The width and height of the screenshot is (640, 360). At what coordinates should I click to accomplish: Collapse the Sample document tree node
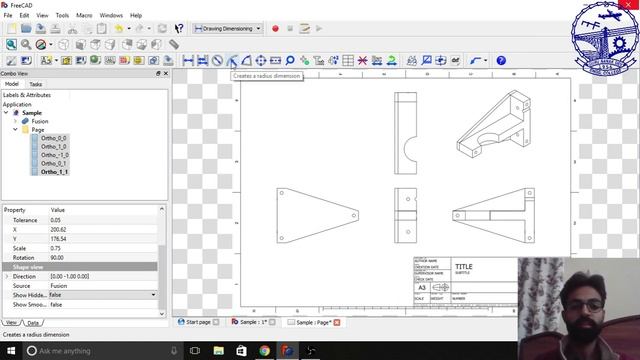6,113
